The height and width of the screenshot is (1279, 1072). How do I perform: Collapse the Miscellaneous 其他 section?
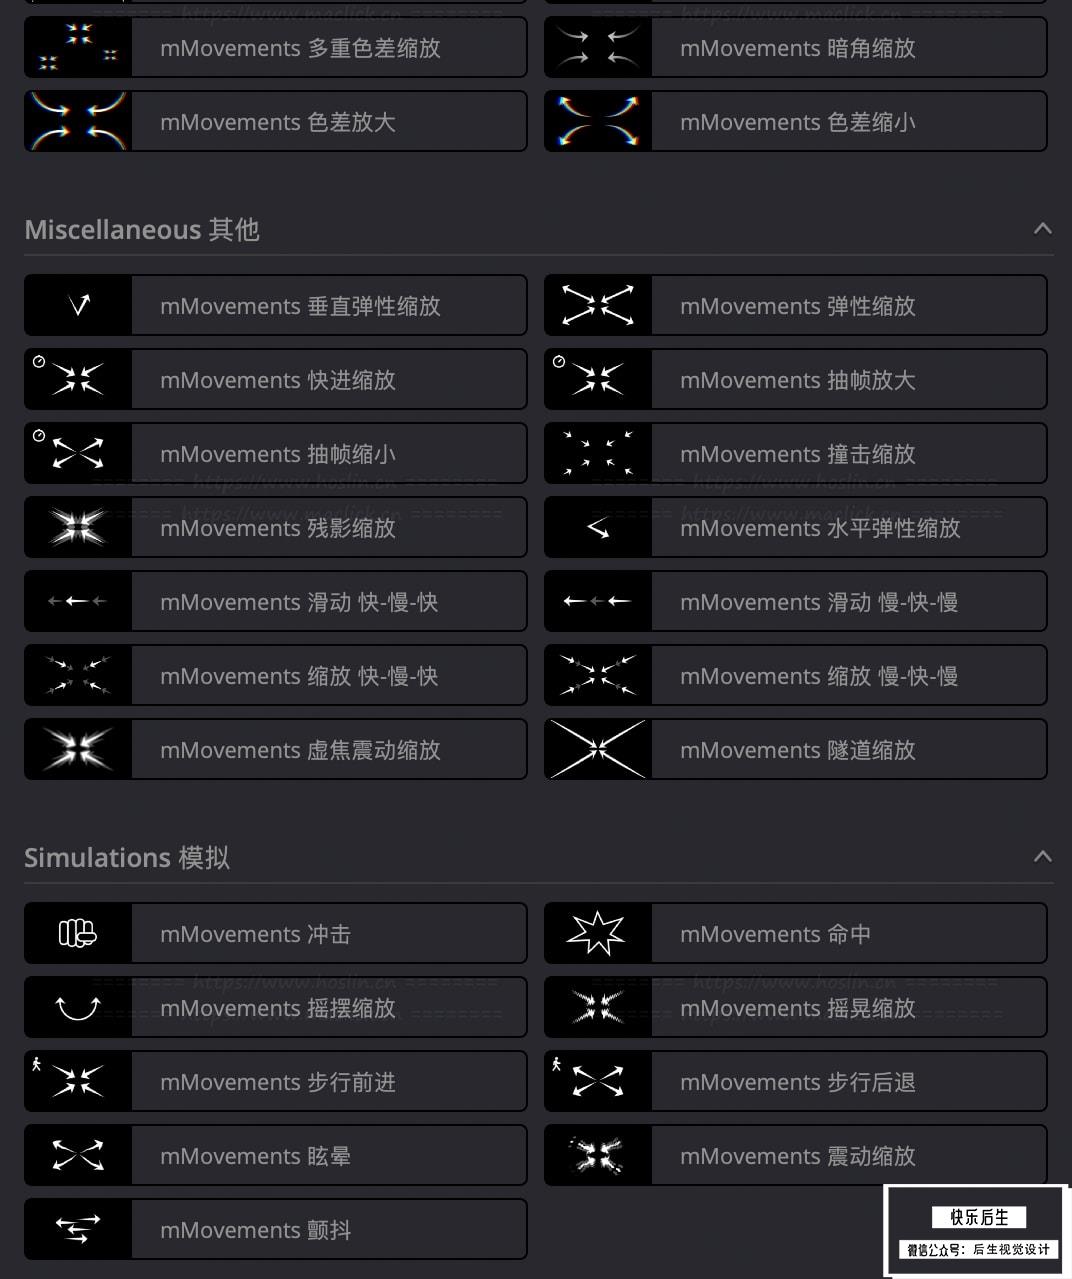pyautogui.click(x=1042, y=229)
